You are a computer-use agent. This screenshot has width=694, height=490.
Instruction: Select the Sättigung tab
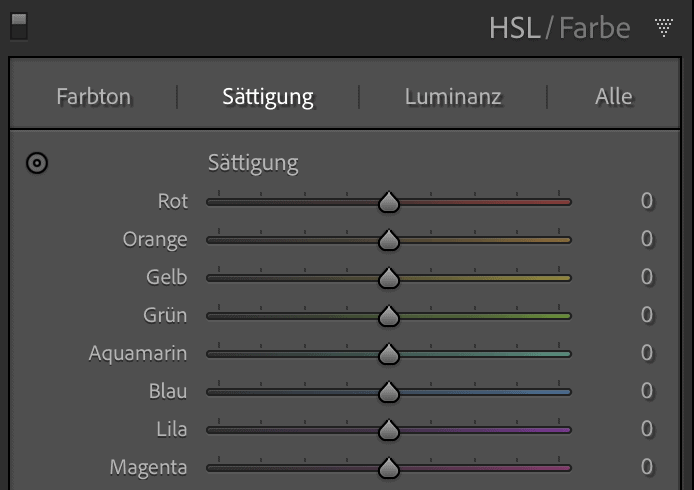[x=268, y=97]
